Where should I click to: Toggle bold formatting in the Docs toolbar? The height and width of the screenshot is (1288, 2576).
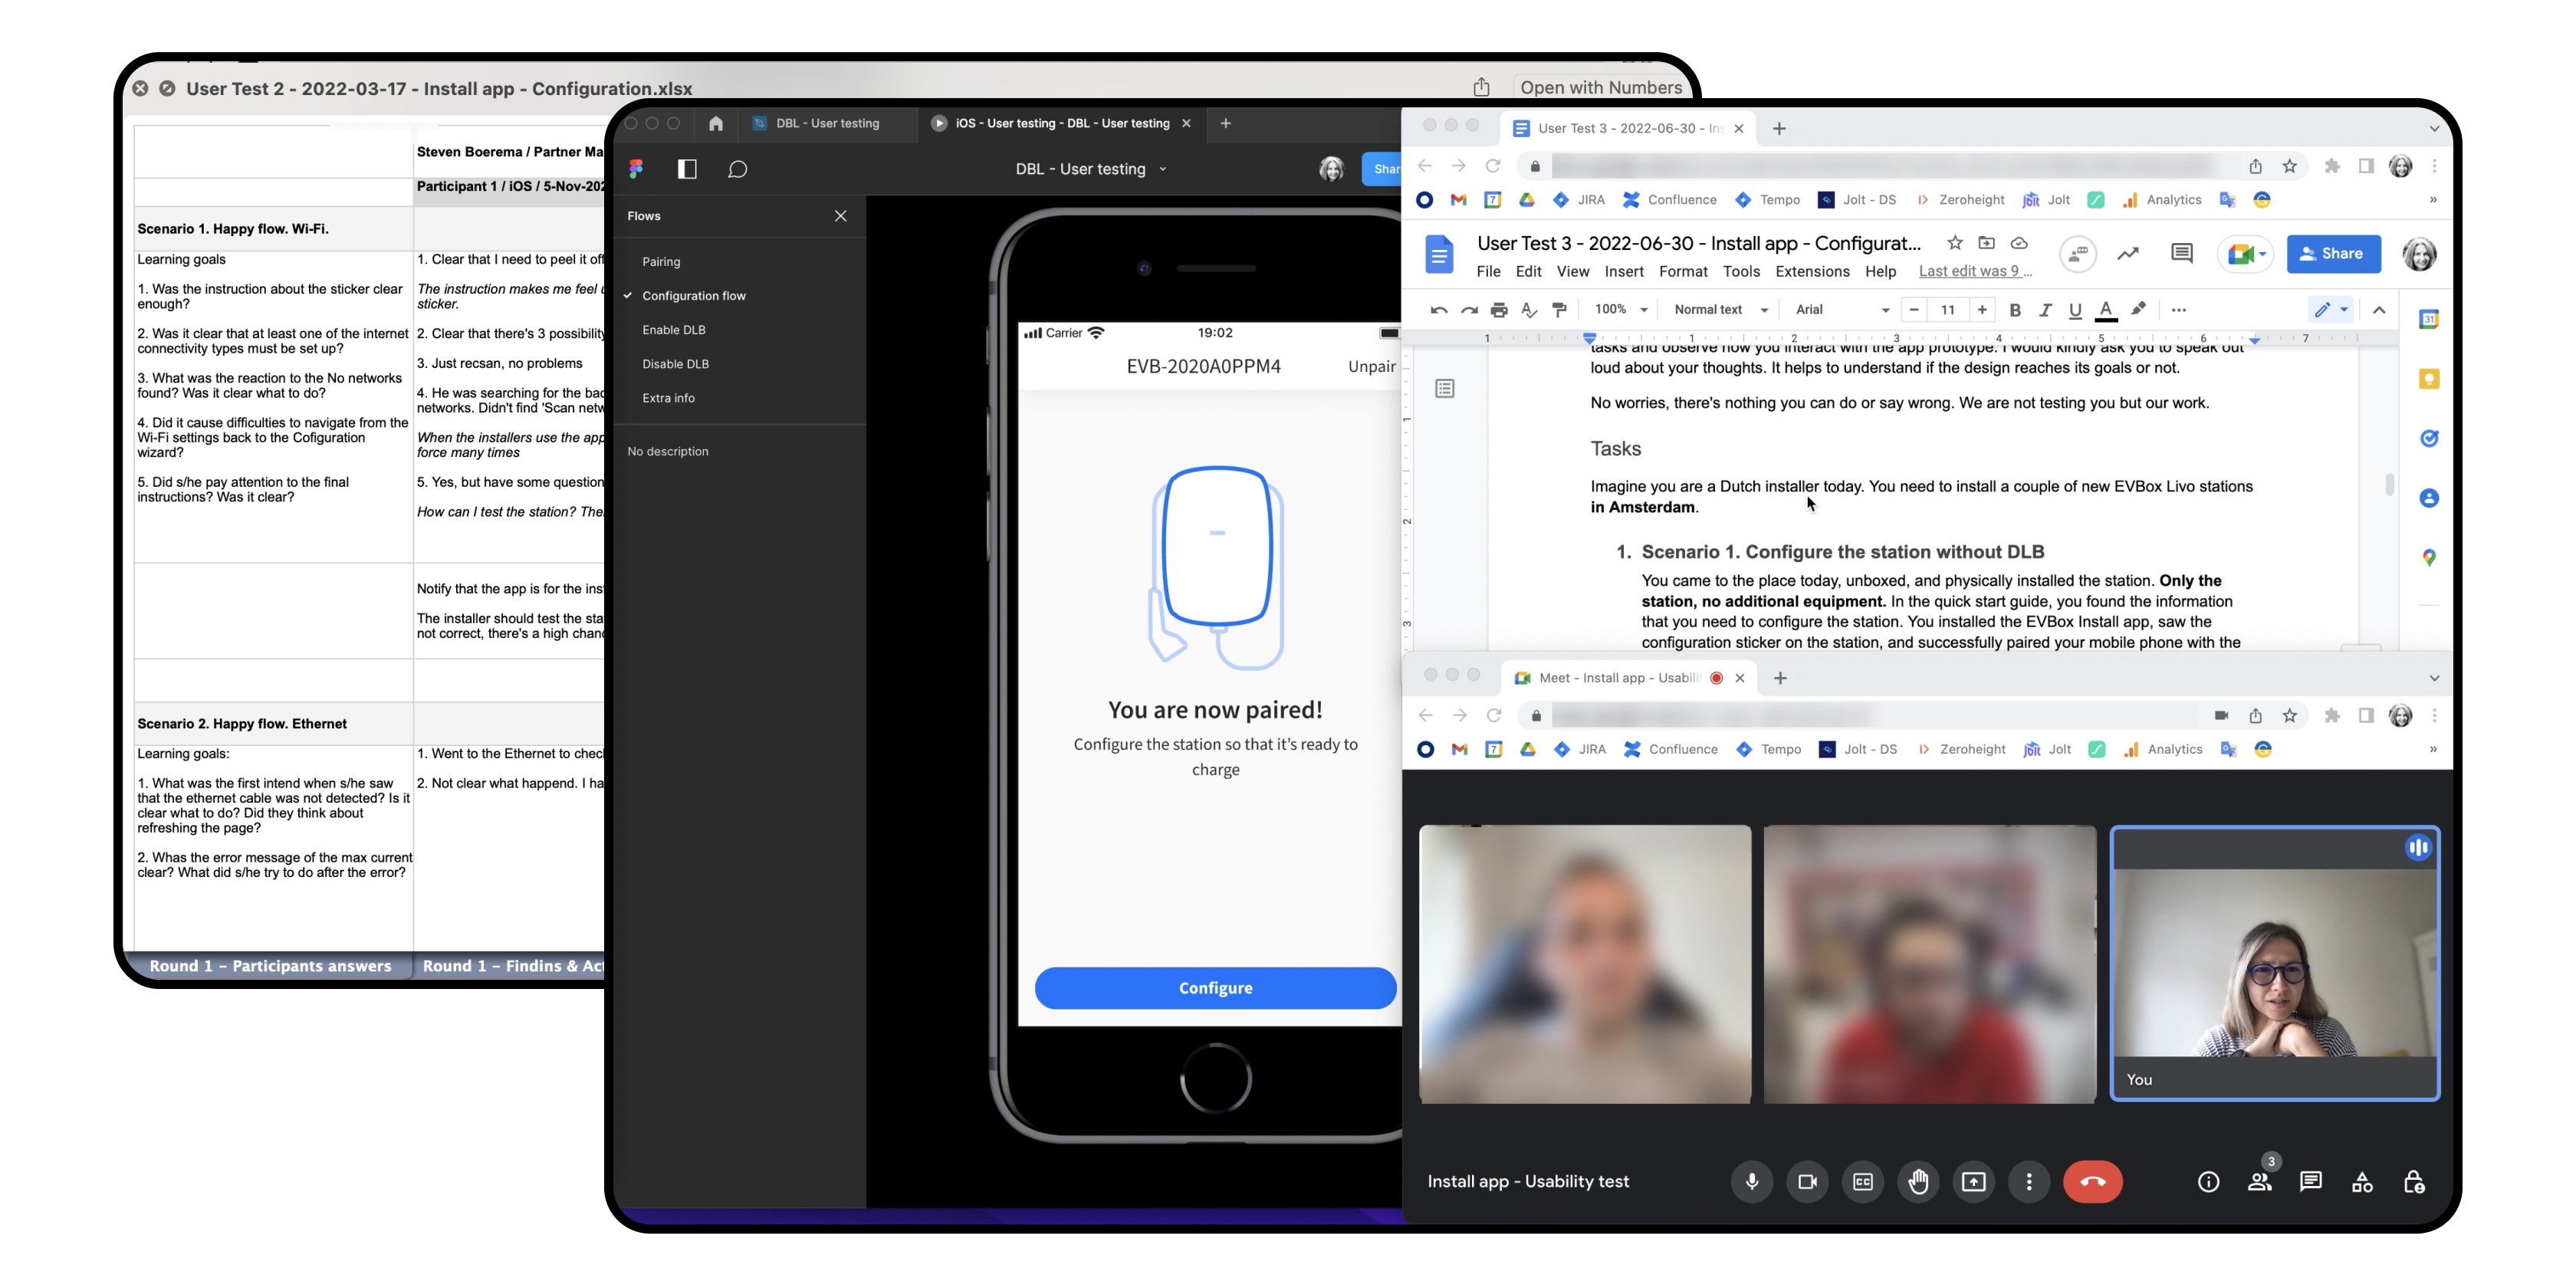coord(2016,311)
